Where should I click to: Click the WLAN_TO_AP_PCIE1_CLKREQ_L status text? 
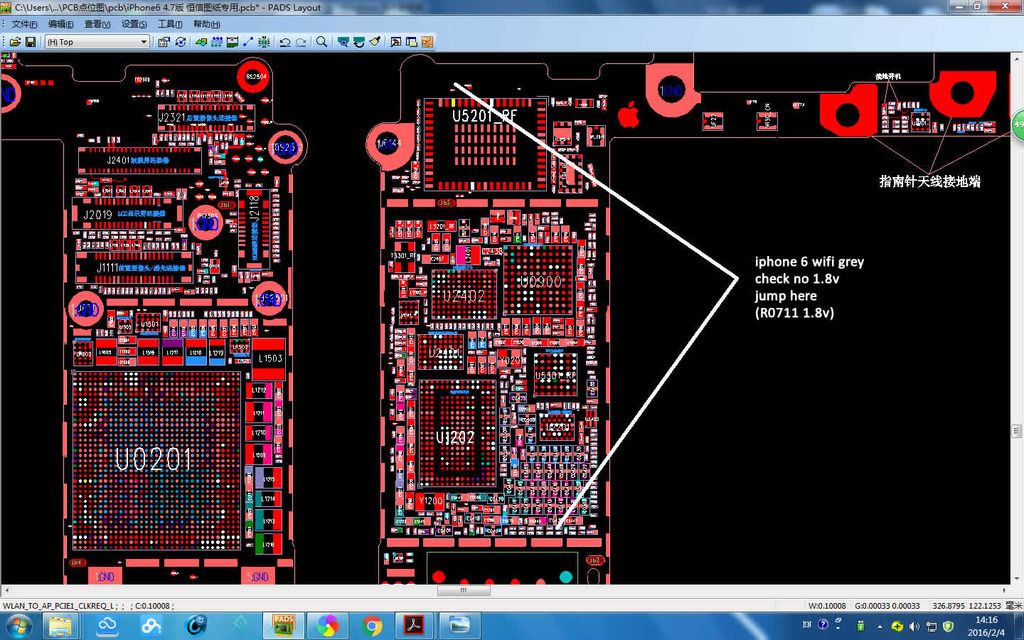pos(59,606)
